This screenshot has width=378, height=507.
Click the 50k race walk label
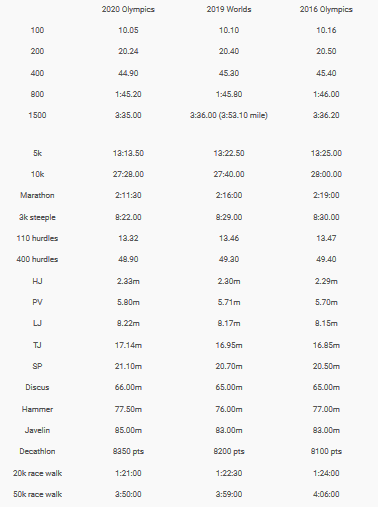(37, 494)
